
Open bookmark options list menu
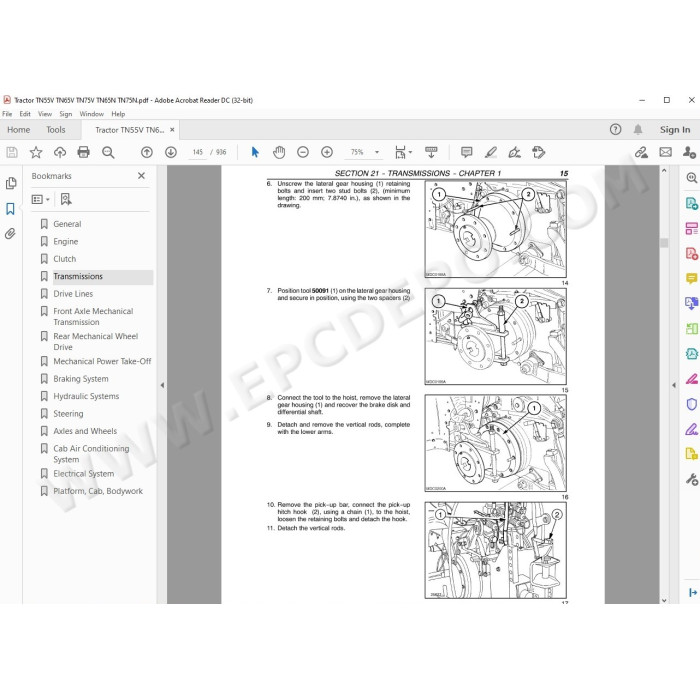click(41, 200)
